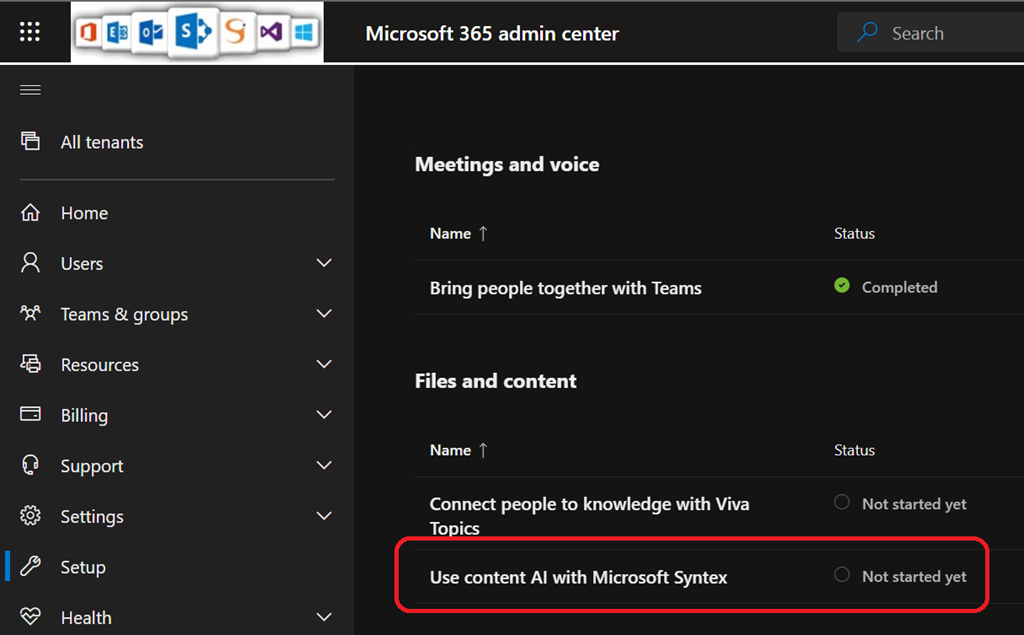The height and width of the screenshot is (635, 1024).
Task: Open the app launcher waffle icon
Action: tap(30, 32)
